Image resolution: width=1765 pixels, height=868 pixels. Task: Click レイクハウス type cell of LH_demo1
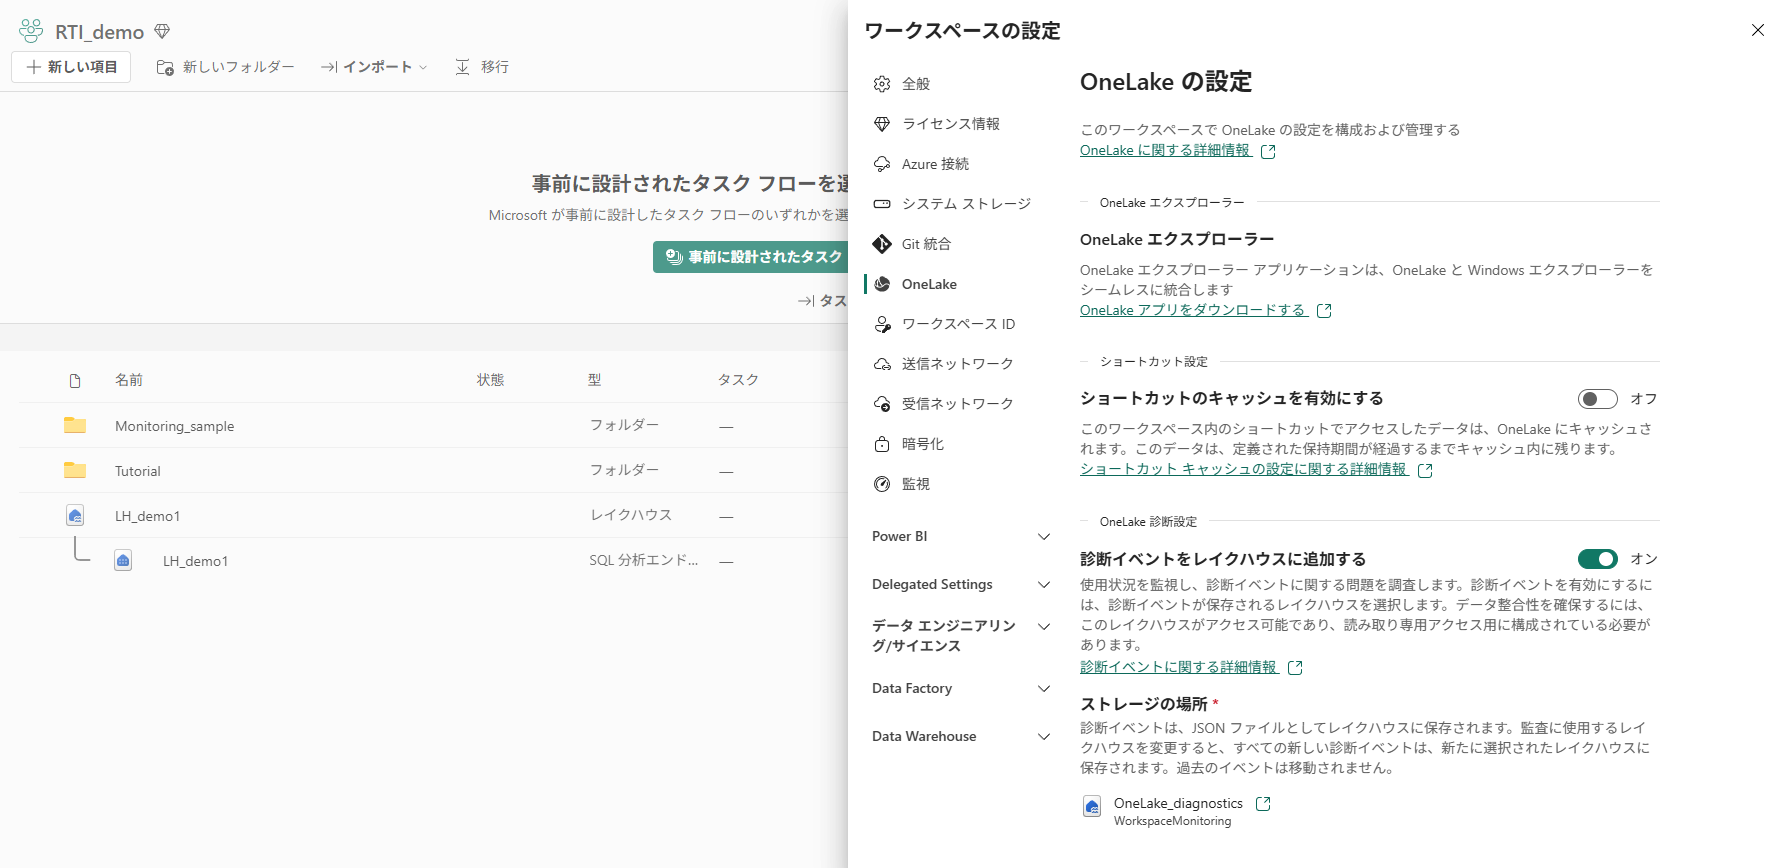tap(631, 515)
